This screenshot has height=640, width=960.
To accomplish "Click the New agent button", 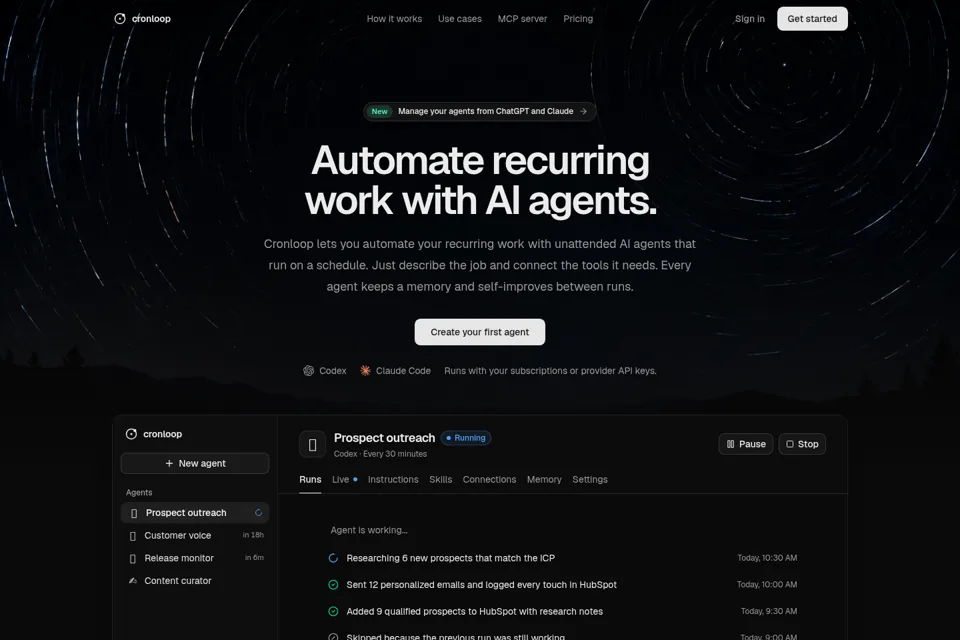I will (195, 464).
